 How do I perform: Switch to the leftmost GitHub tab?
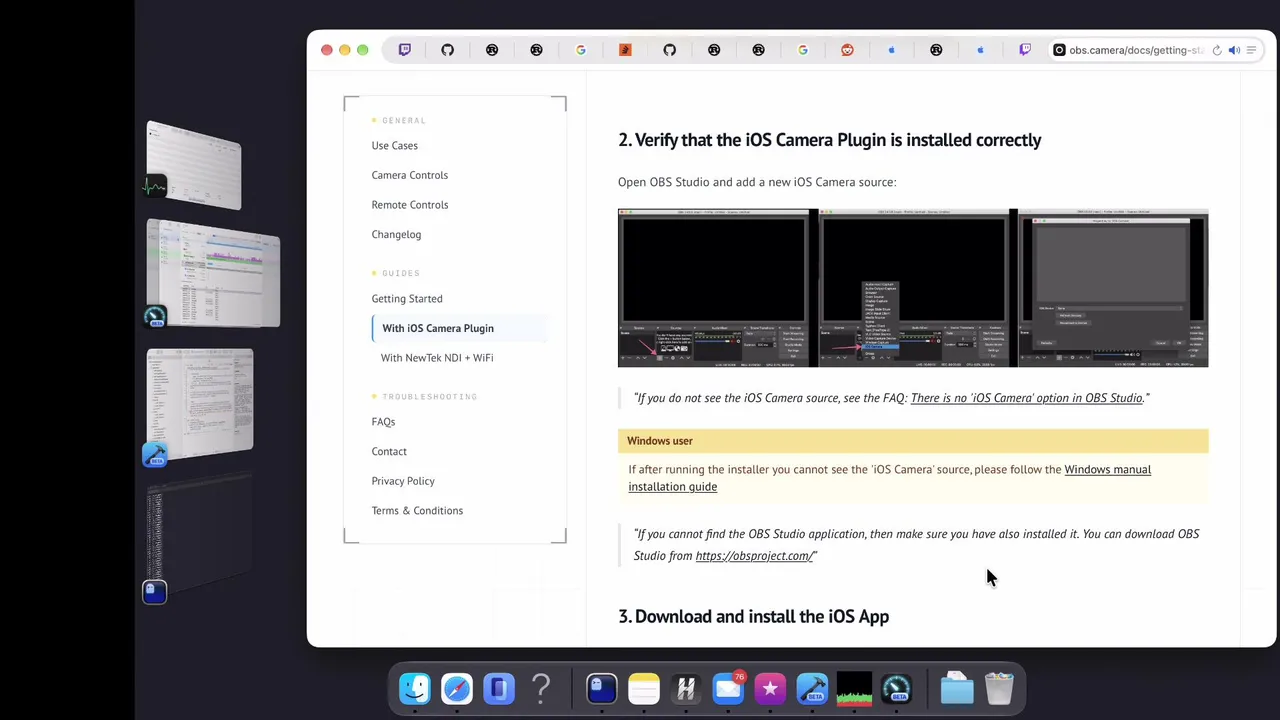click(448, 50)
